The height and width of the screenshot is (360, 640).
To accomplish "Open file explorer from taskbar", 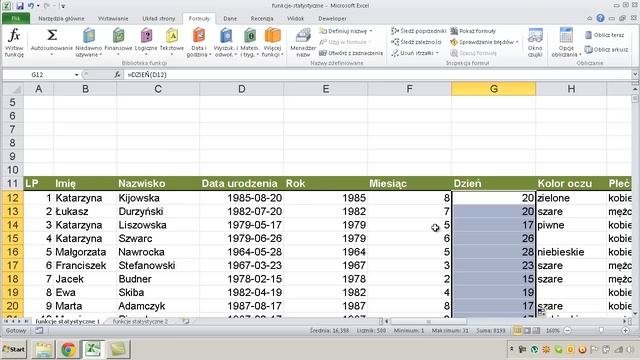I will (43, 349).
